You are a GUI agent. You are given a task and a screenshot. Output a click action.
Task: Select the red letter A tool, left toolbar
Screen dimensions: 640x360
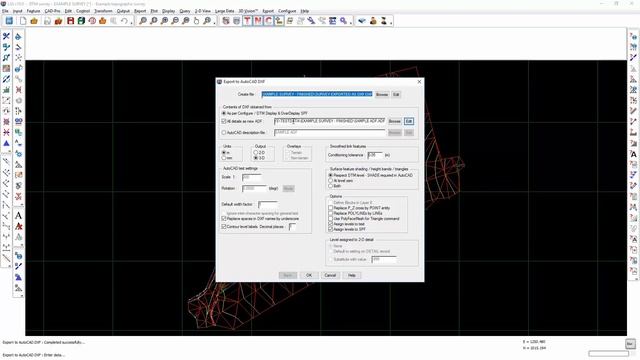[x=18, y=226]
